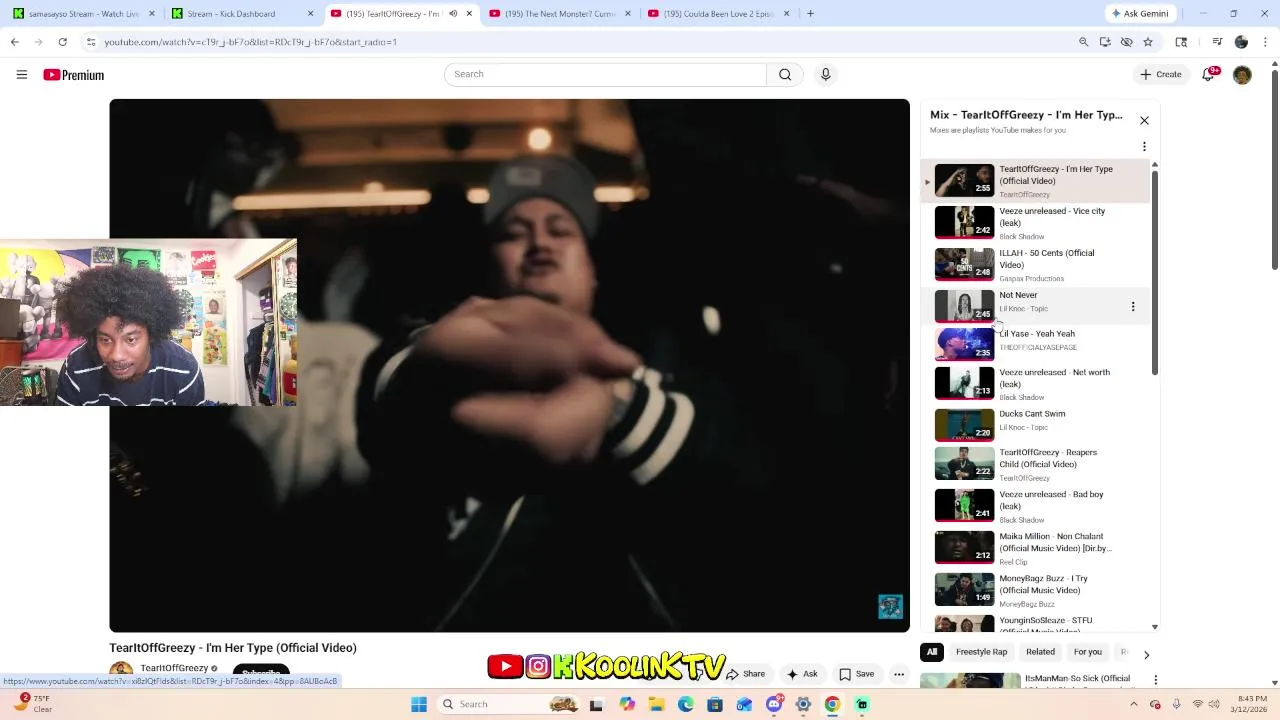This screenshot has width=1280, height=720.
Task: Close the Mix playlist panel
Action: coord(1144,121)
